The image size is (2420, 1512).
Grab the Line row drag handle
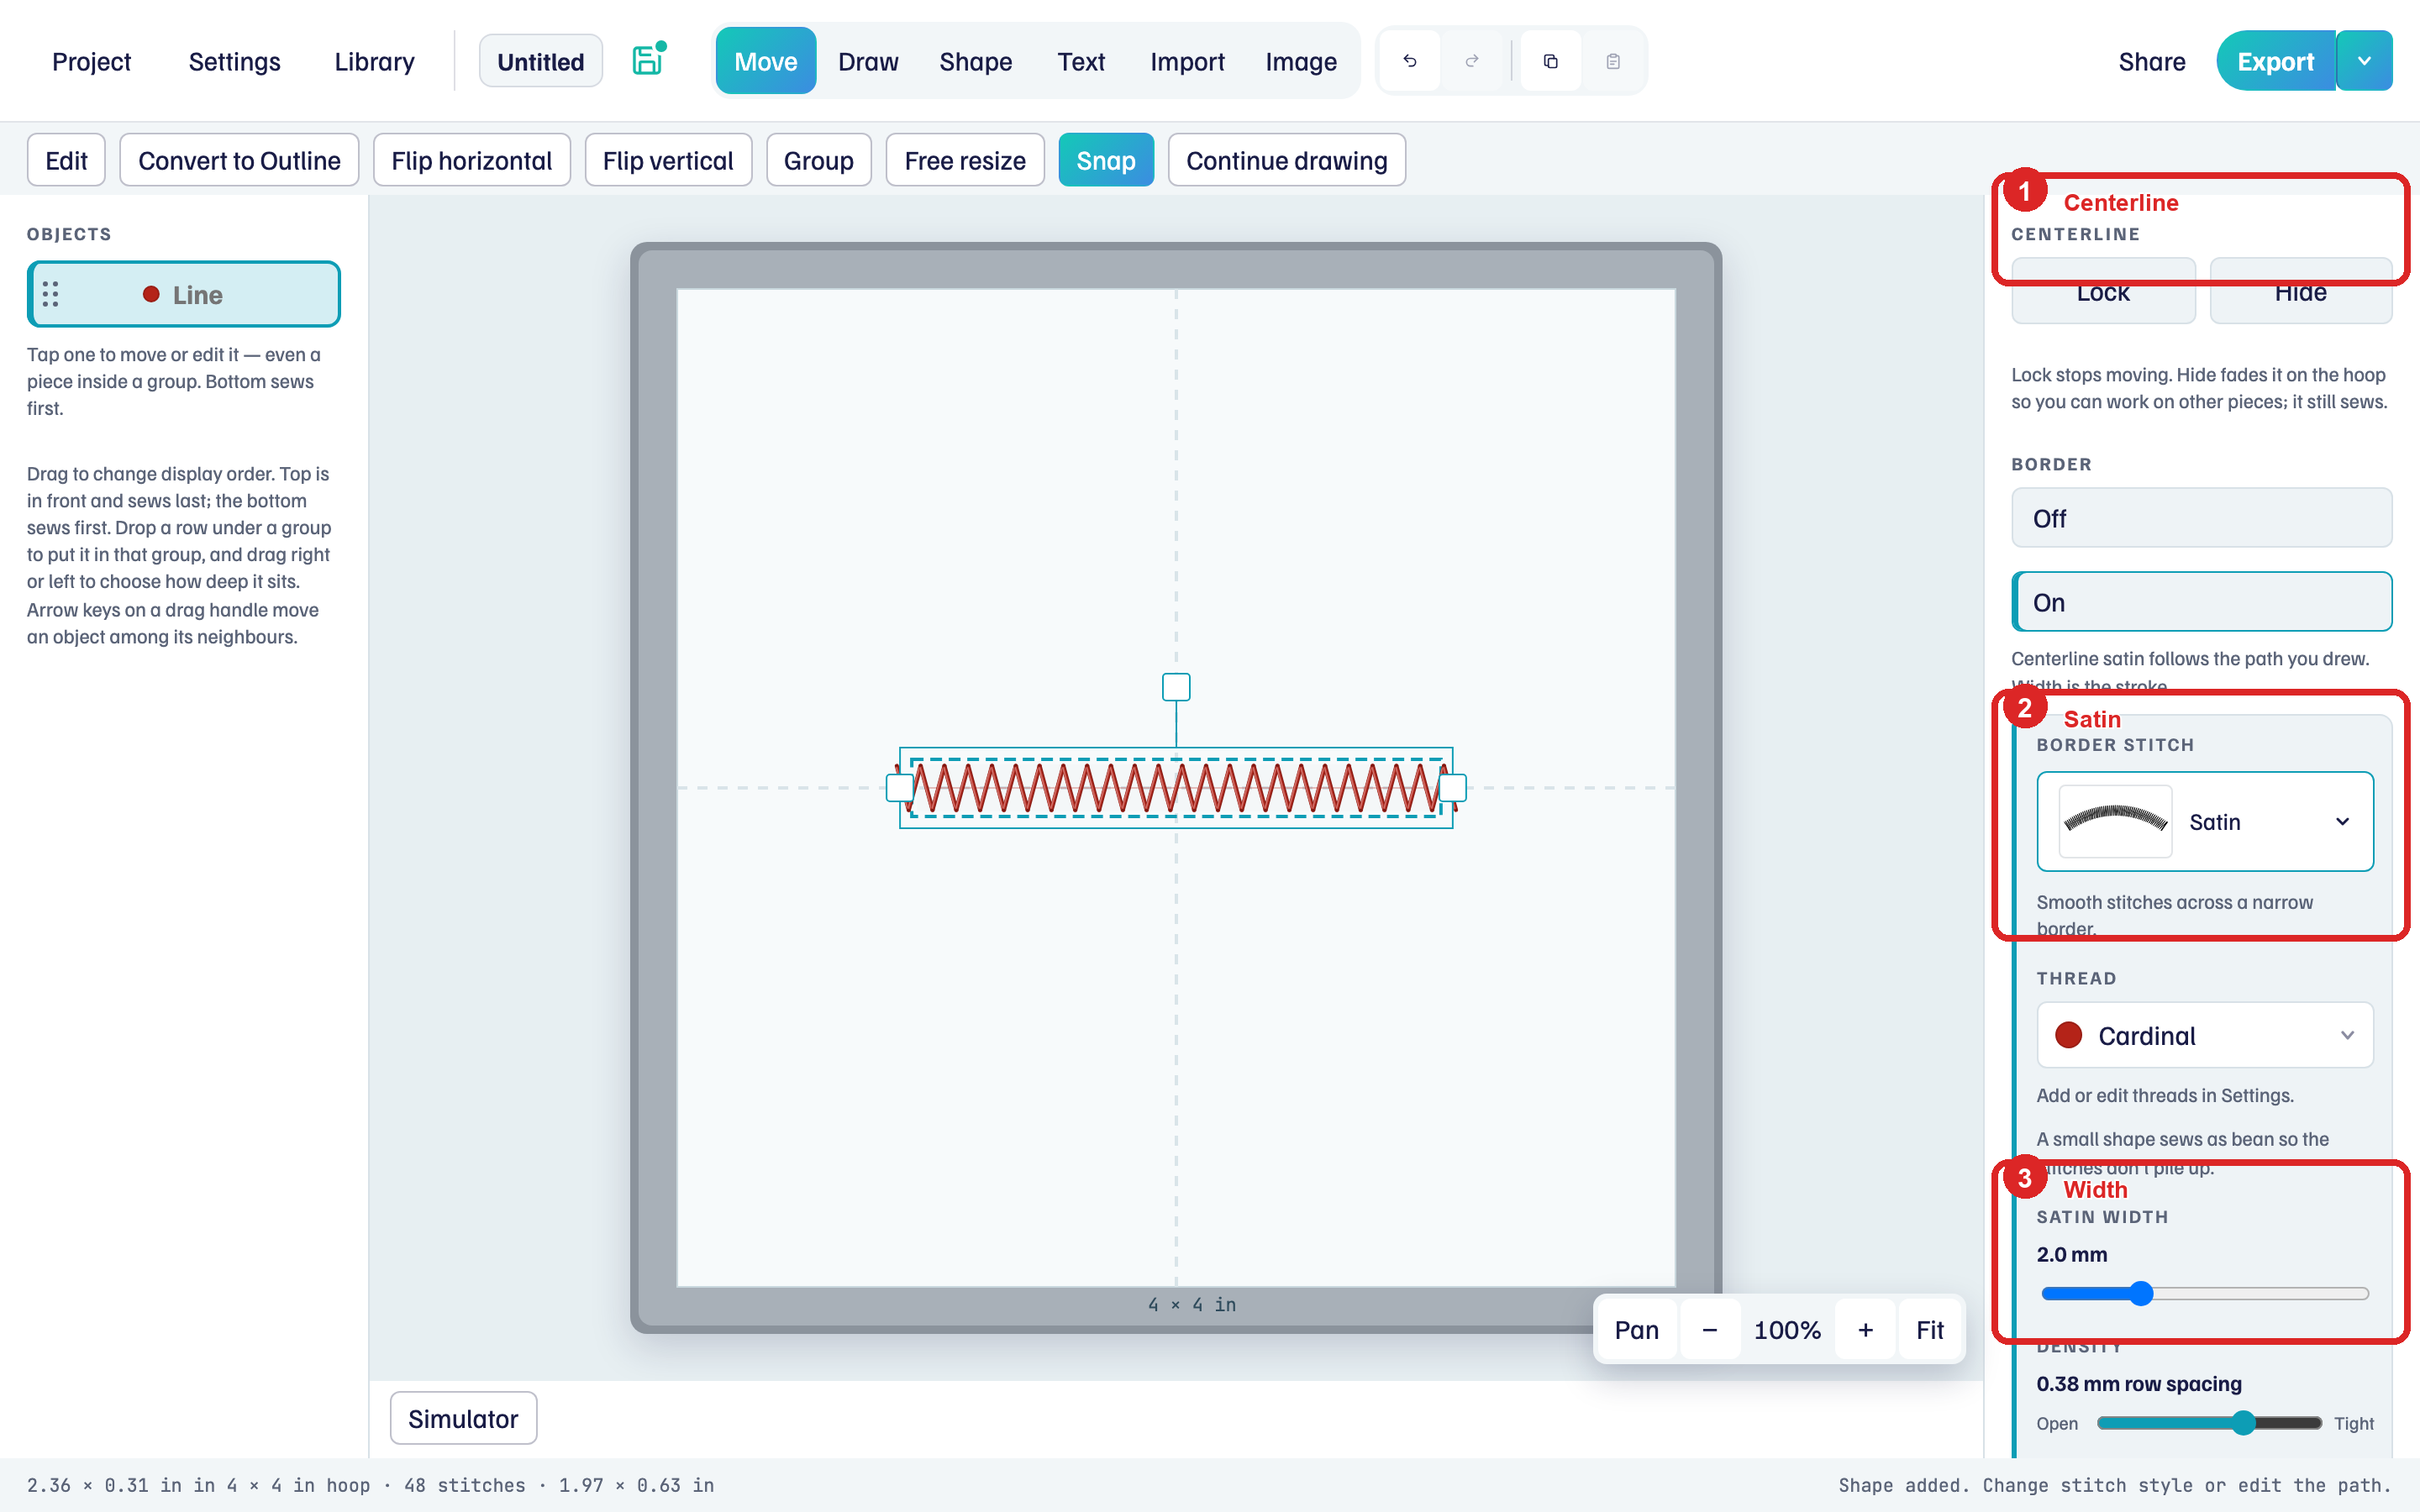click(51, 294)
